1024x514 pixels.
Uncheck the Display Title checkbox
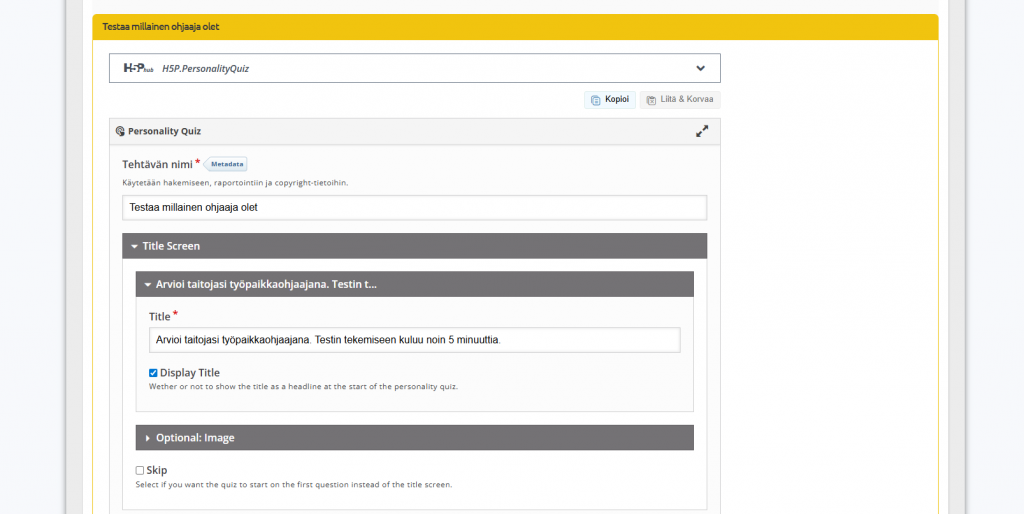pos(154,373)
